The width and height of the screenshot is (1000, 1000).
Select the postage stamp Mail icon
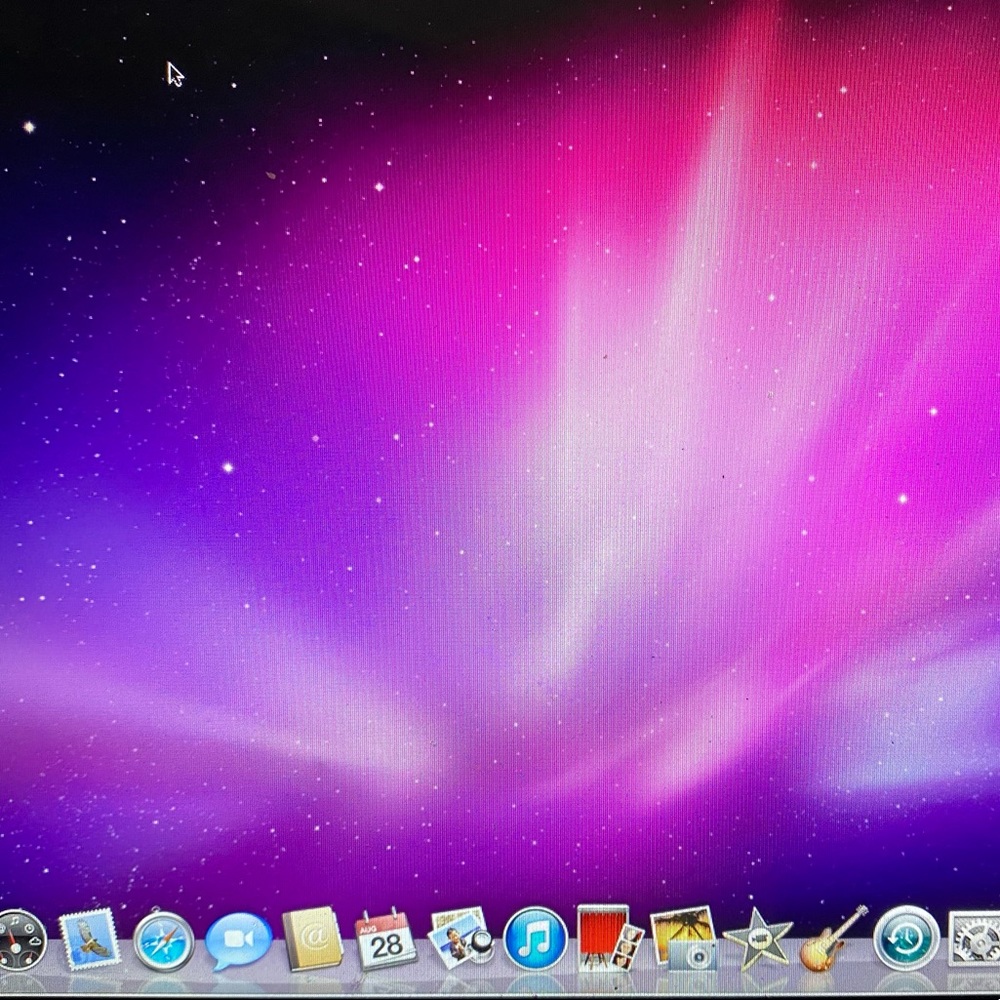point(90,940)
